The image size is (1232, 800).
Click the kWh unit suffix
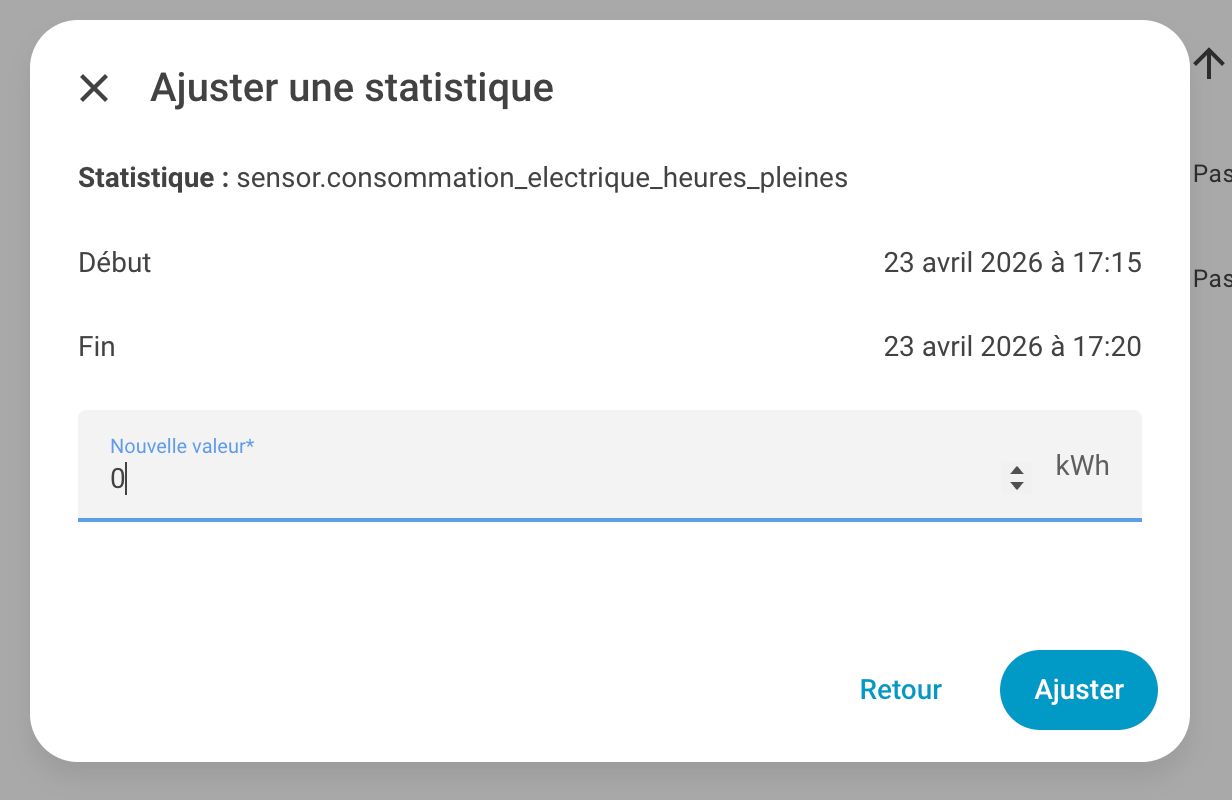1082,466
